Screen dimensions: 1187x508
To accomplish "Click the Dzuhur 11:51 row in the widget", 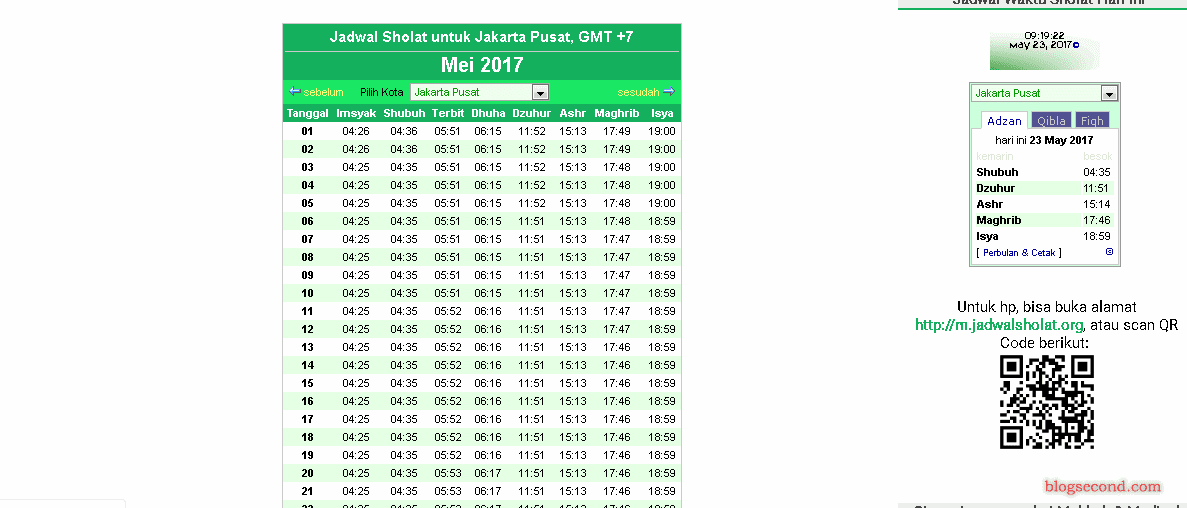I will click(x=1044, y=188).
